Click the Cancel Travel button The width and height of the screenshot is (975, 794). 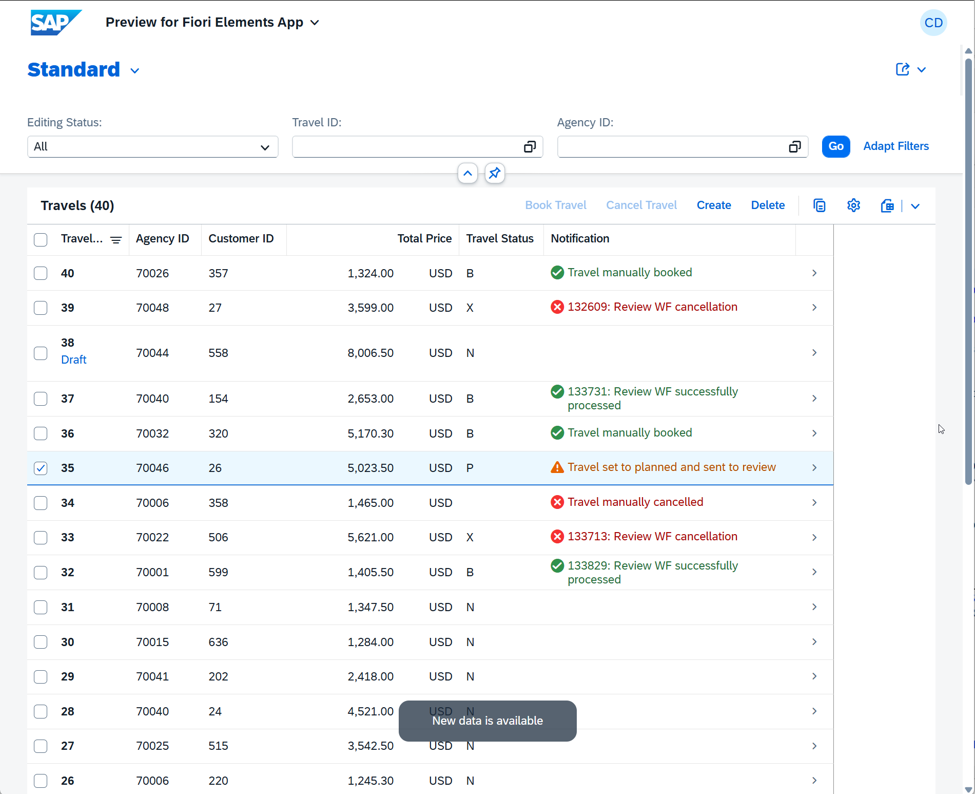pyautogui.click(x=642, y=205)
